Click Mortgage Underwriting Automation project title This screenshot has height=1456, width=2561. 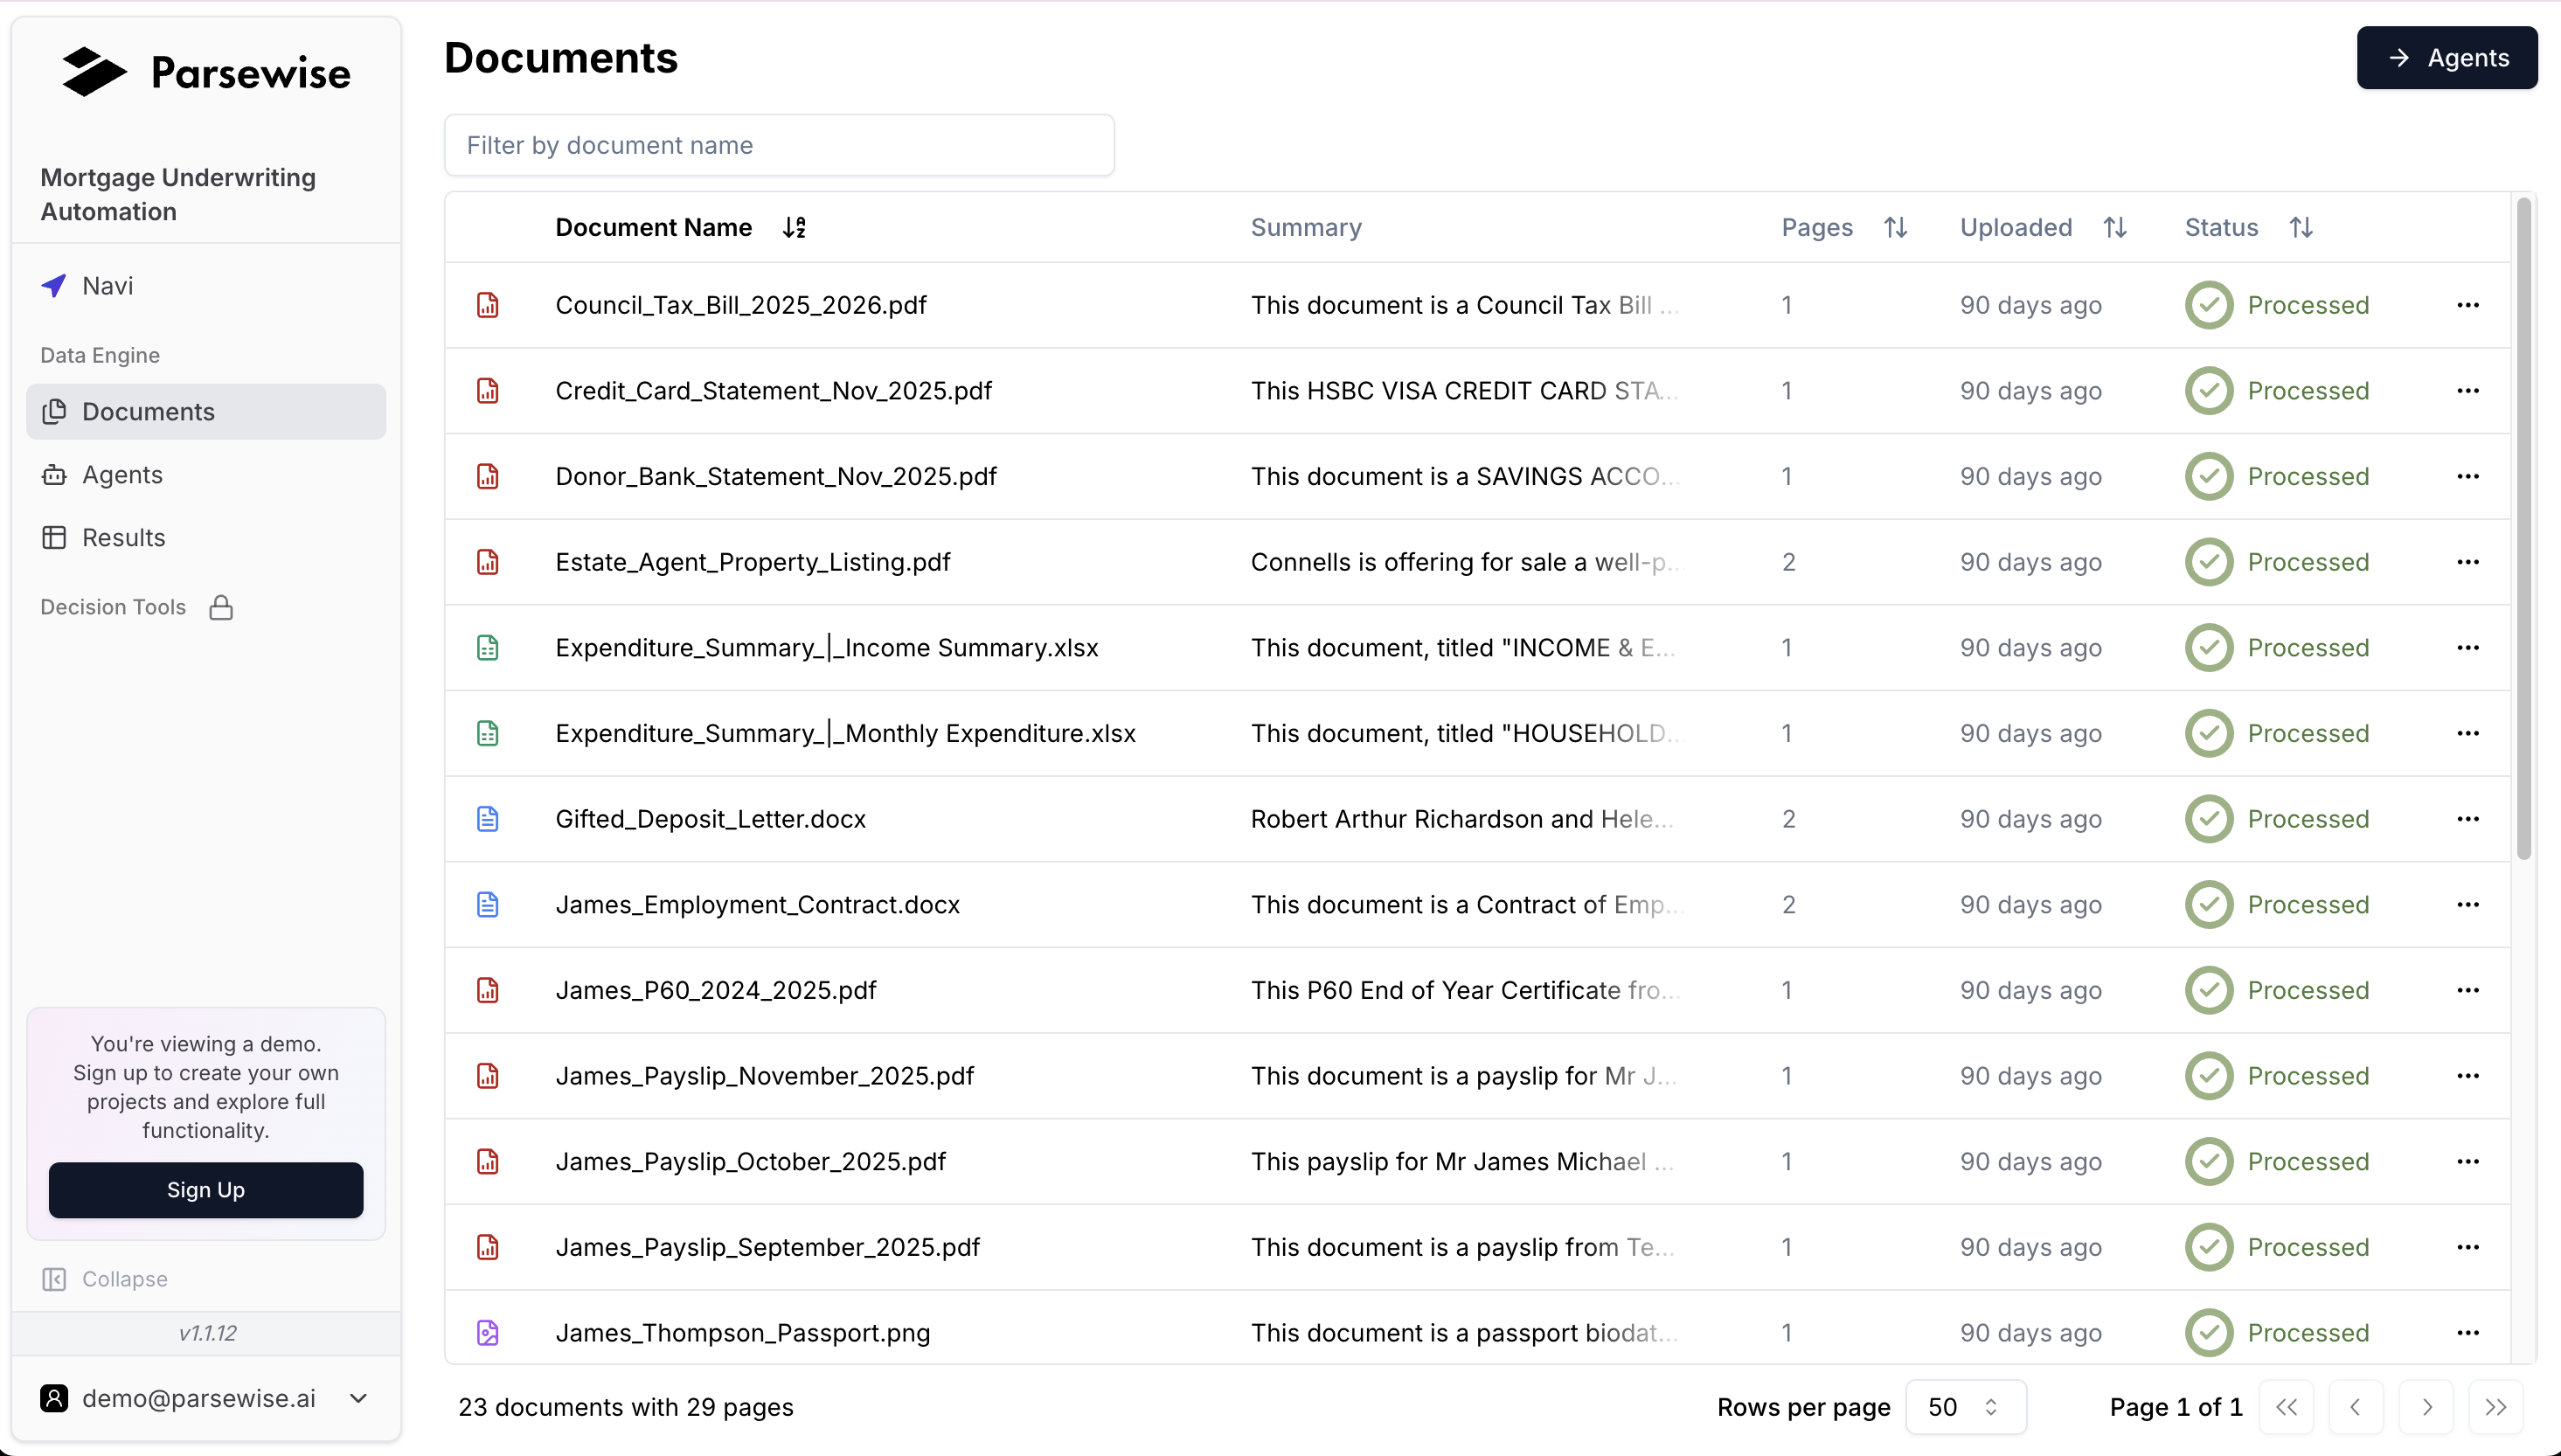(x=178, y=194)
